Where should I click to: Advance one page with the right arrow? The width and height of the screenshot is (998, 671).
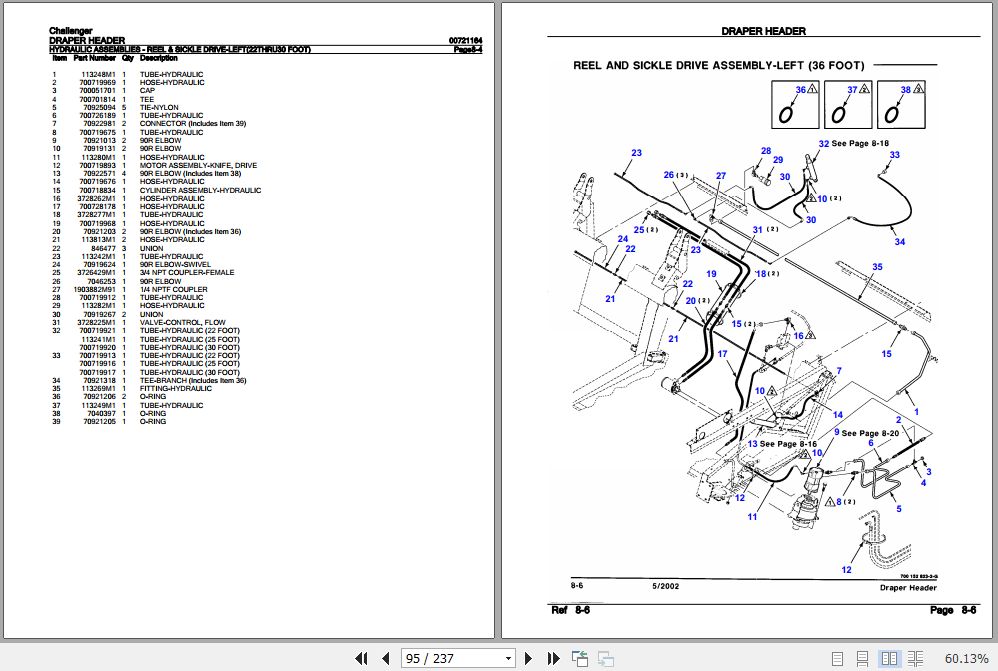coord(528,659)
